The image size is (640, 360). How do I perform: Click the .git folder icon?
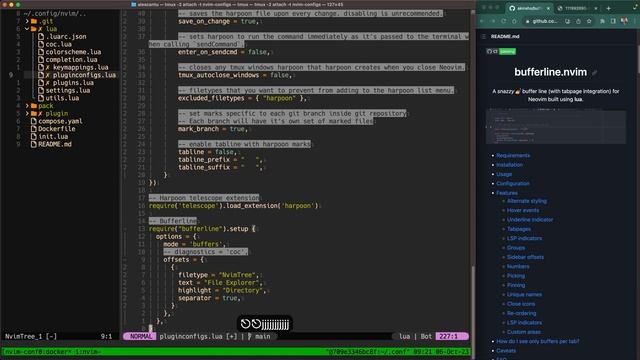34,21
